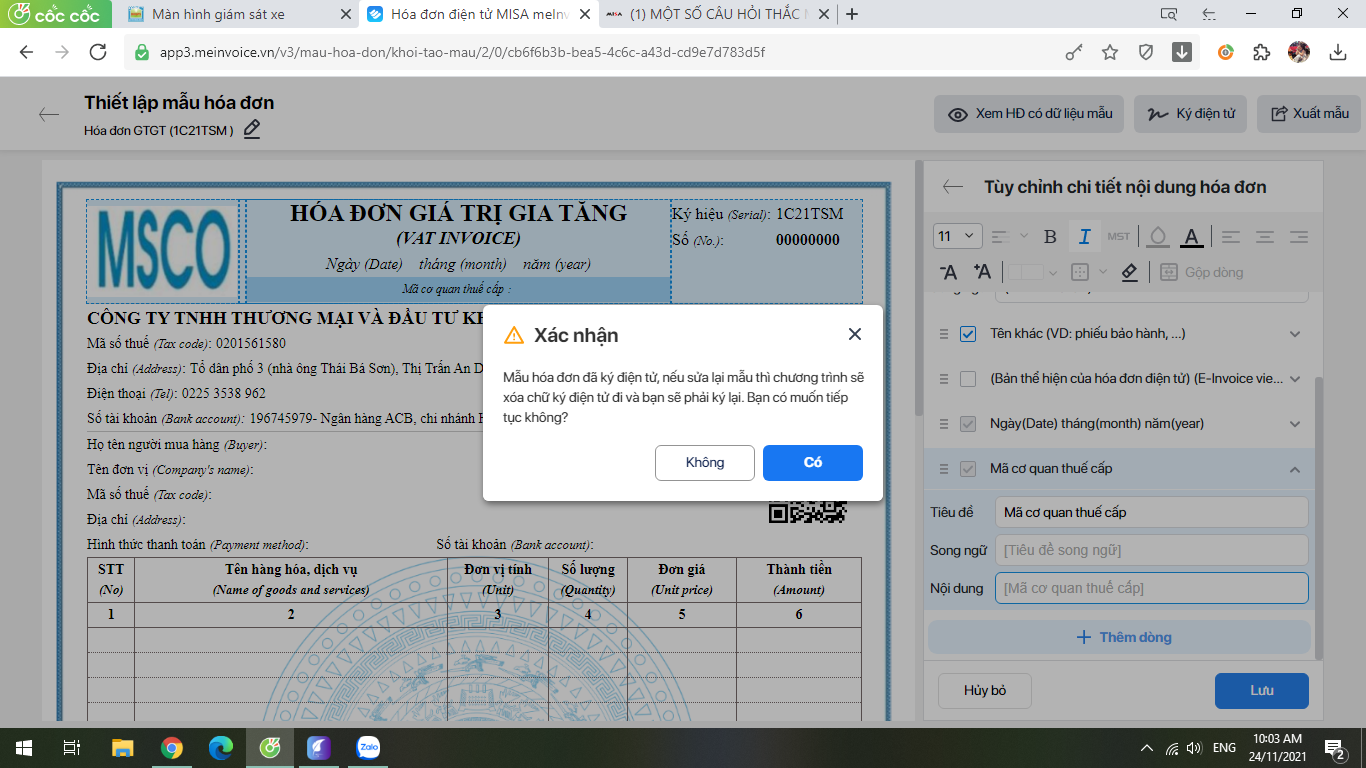Image resolution: width=1366 pixels, height=768 pixels.
Task: Decrease font size with minus-A icon
Action: (x=949, y=272)
